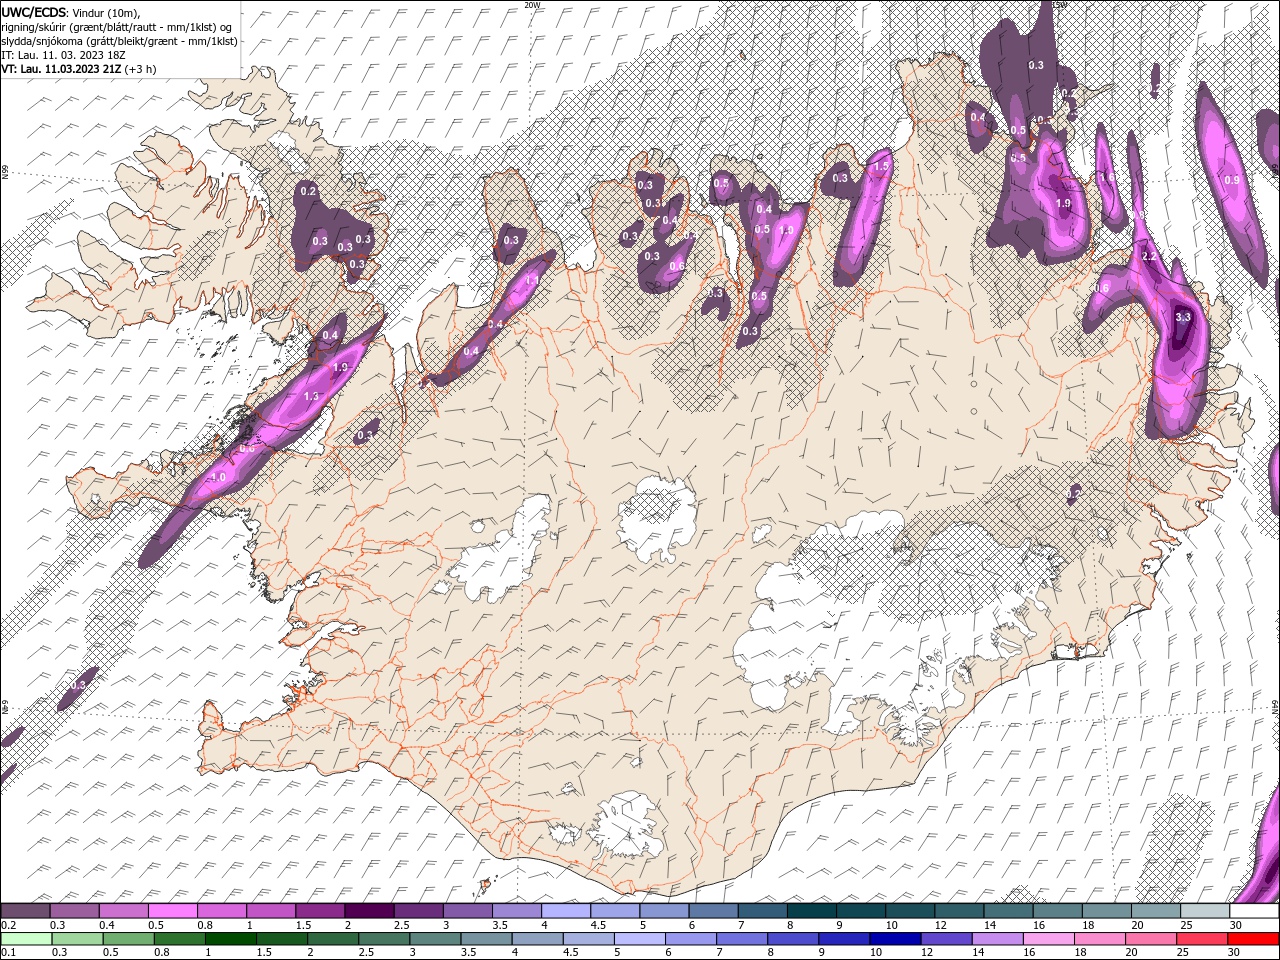Click the 'slydda/snjókoma' legend description line
Image resolution: width=1280 pixels, height=960 pixels.
pos(119,41)
